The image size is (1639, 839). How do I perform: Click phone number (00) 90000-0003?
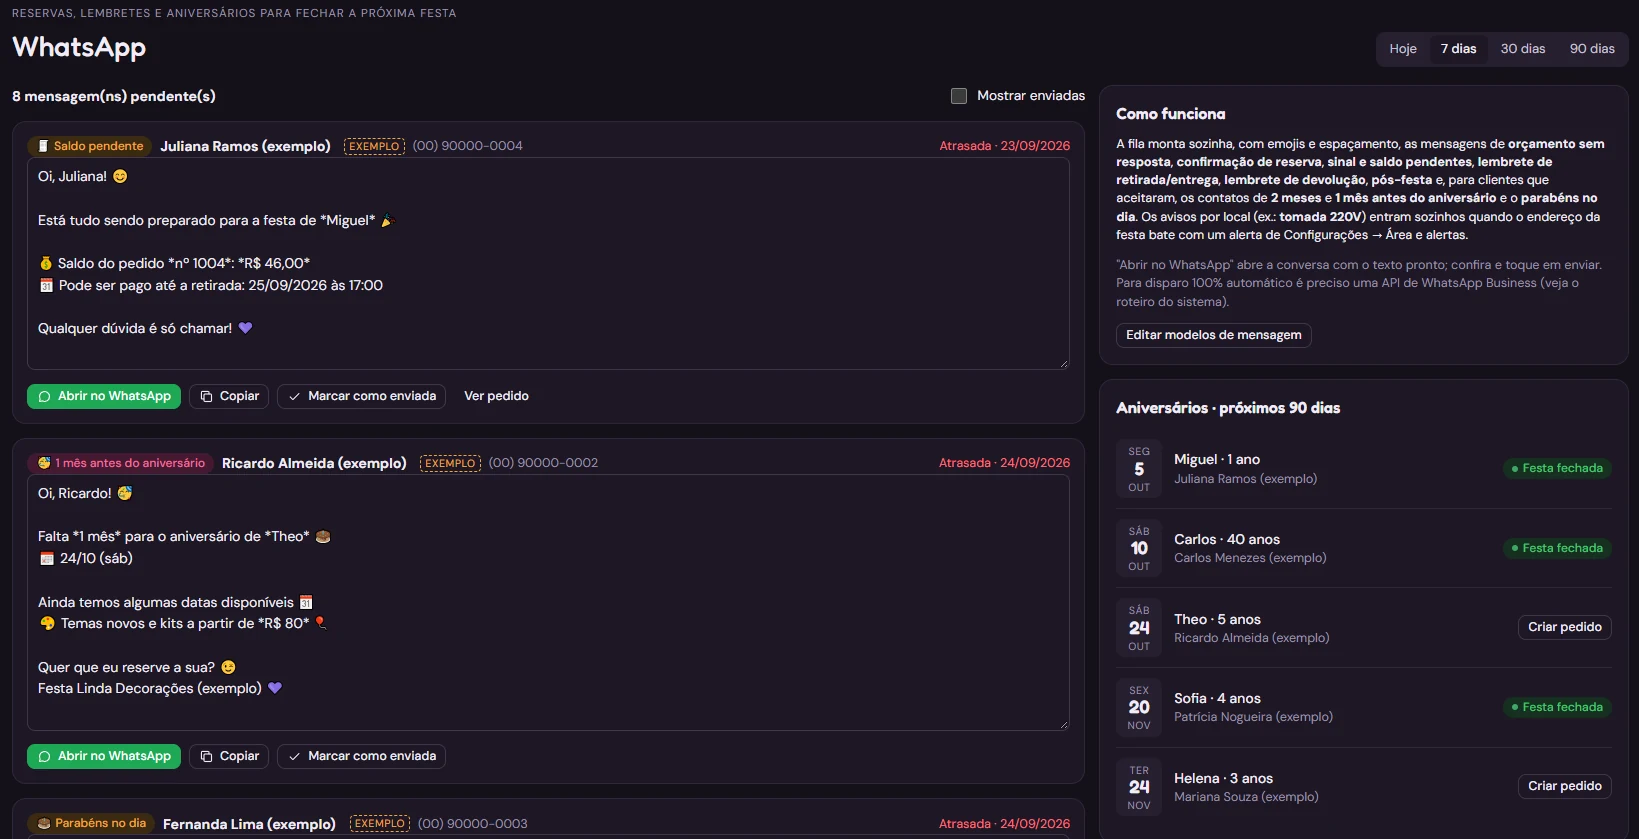point(472,824)
